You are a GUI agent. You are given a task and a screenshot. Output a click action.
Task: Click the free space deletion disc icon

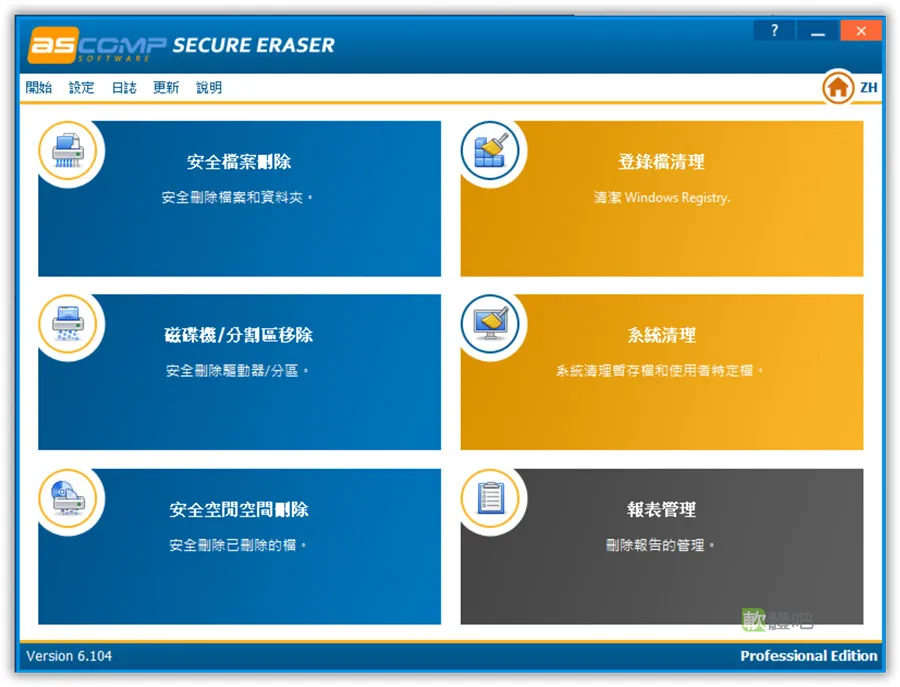(68, 498)
